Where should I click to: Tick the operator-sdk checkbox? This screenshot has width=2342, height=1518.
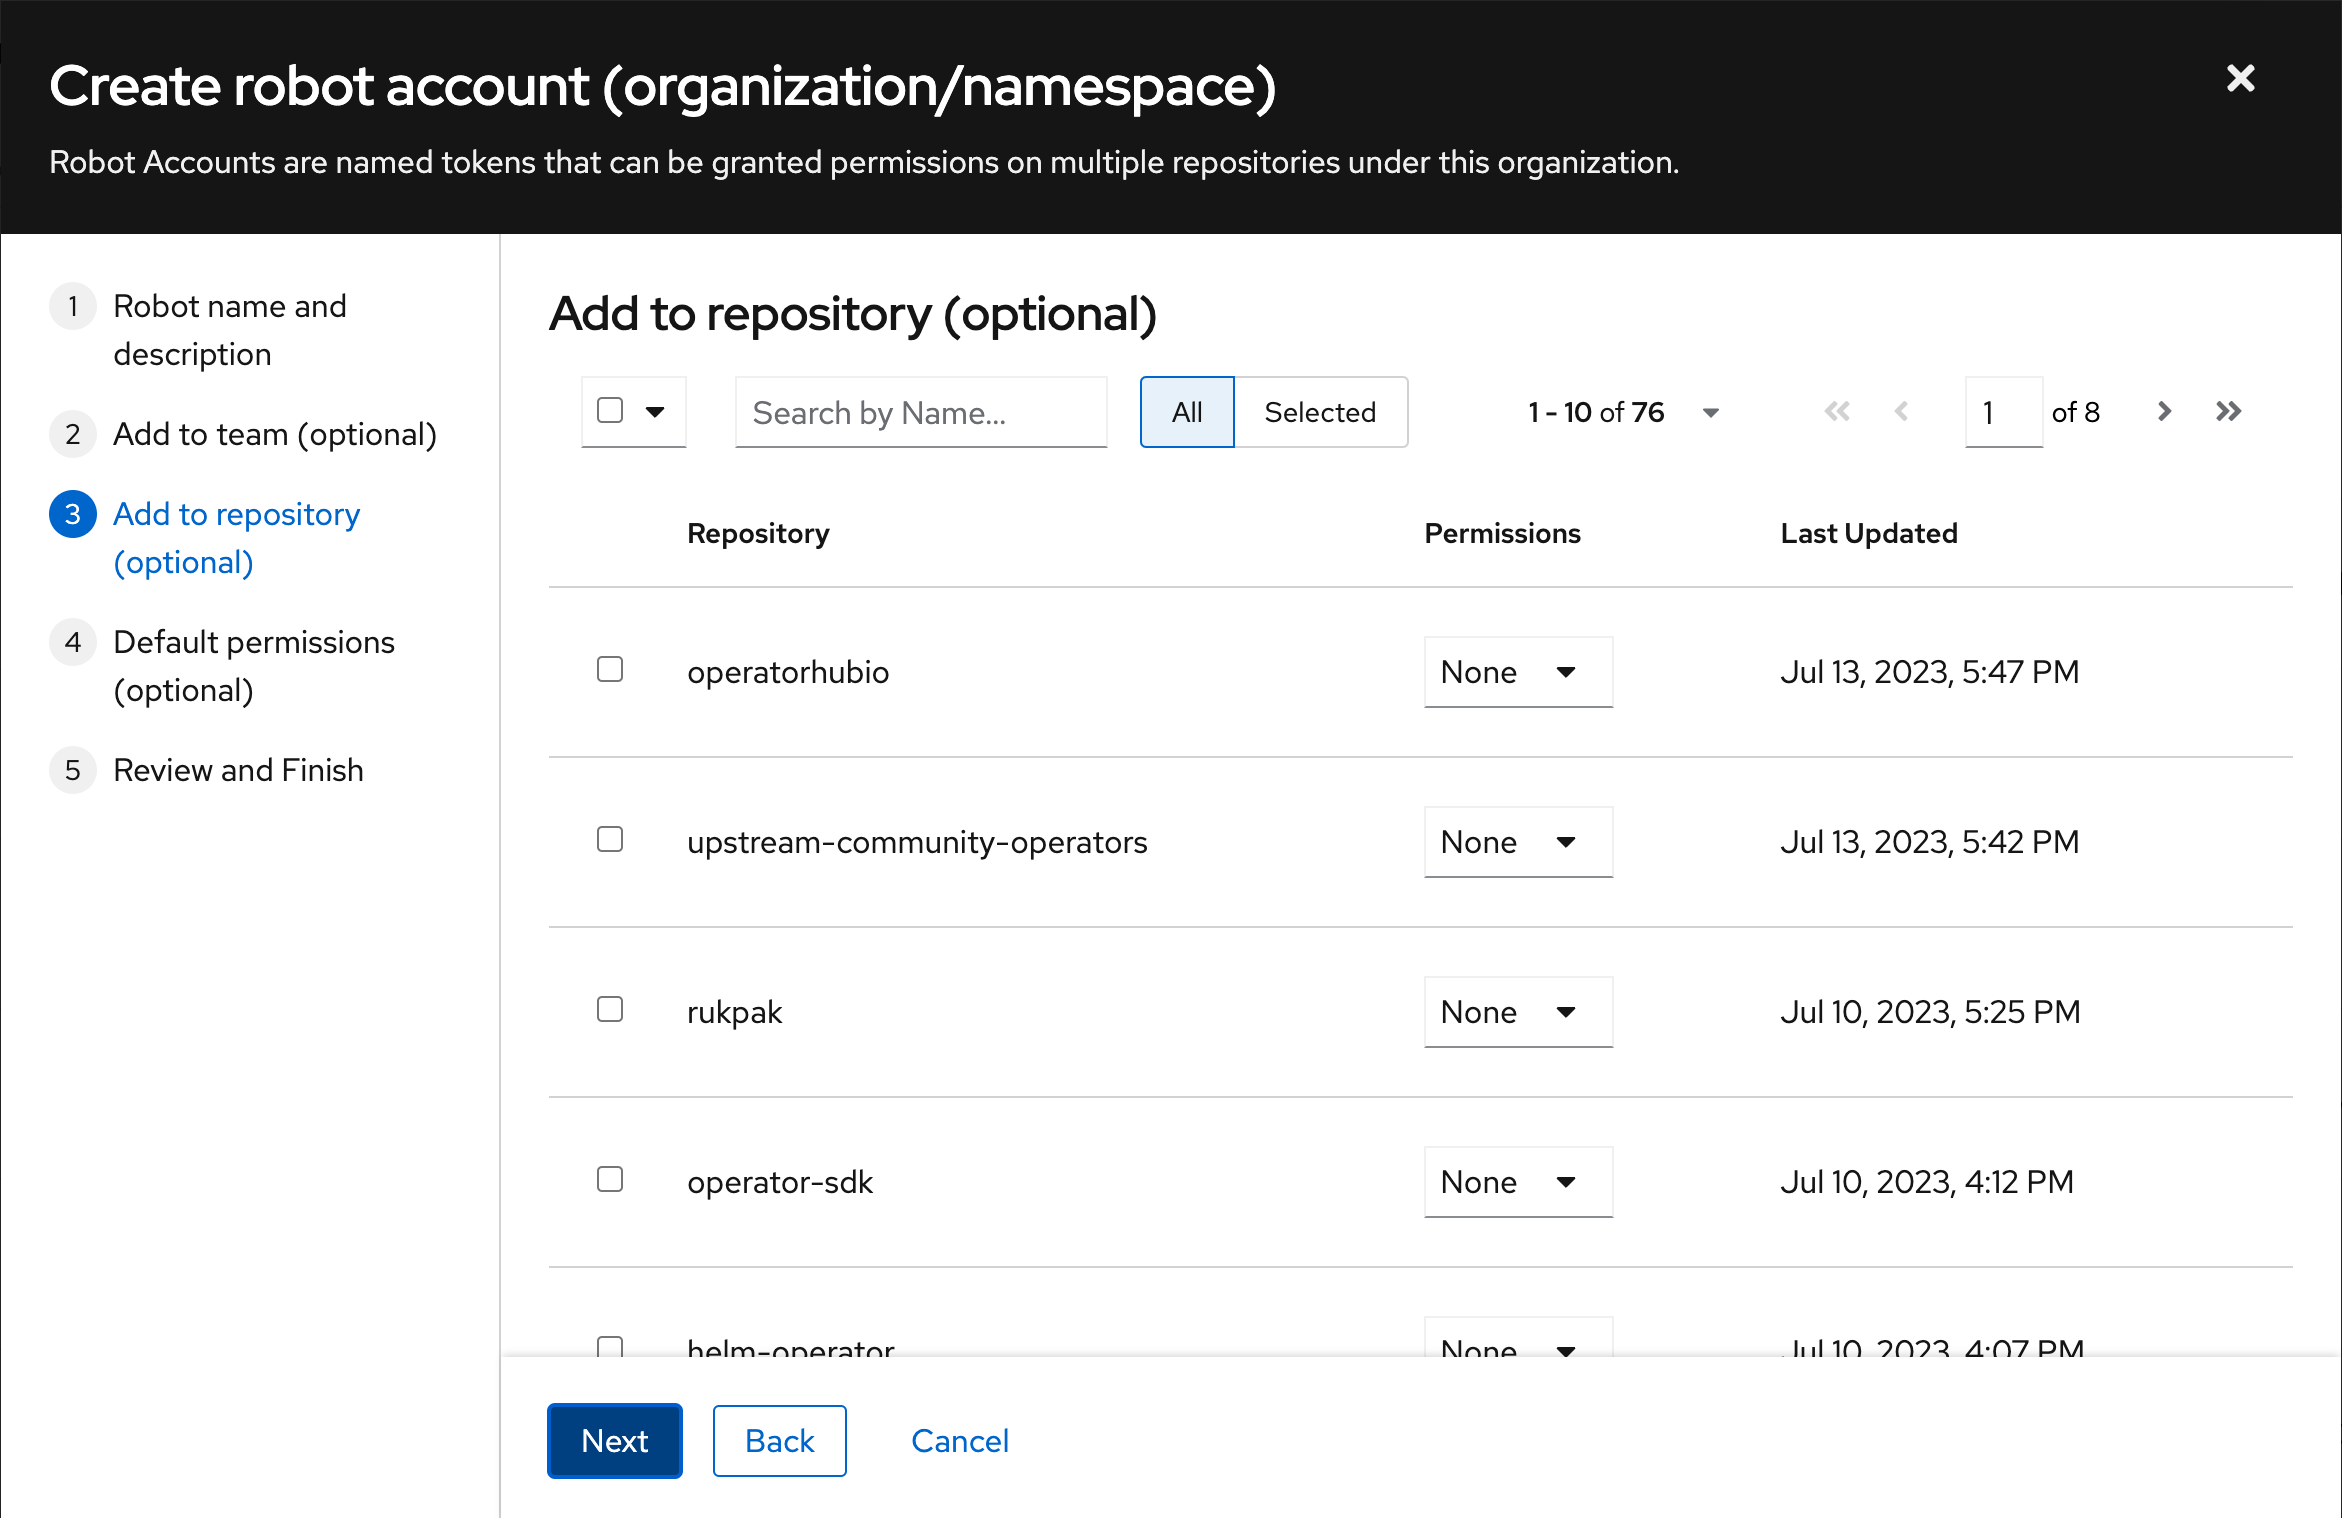610,1179
